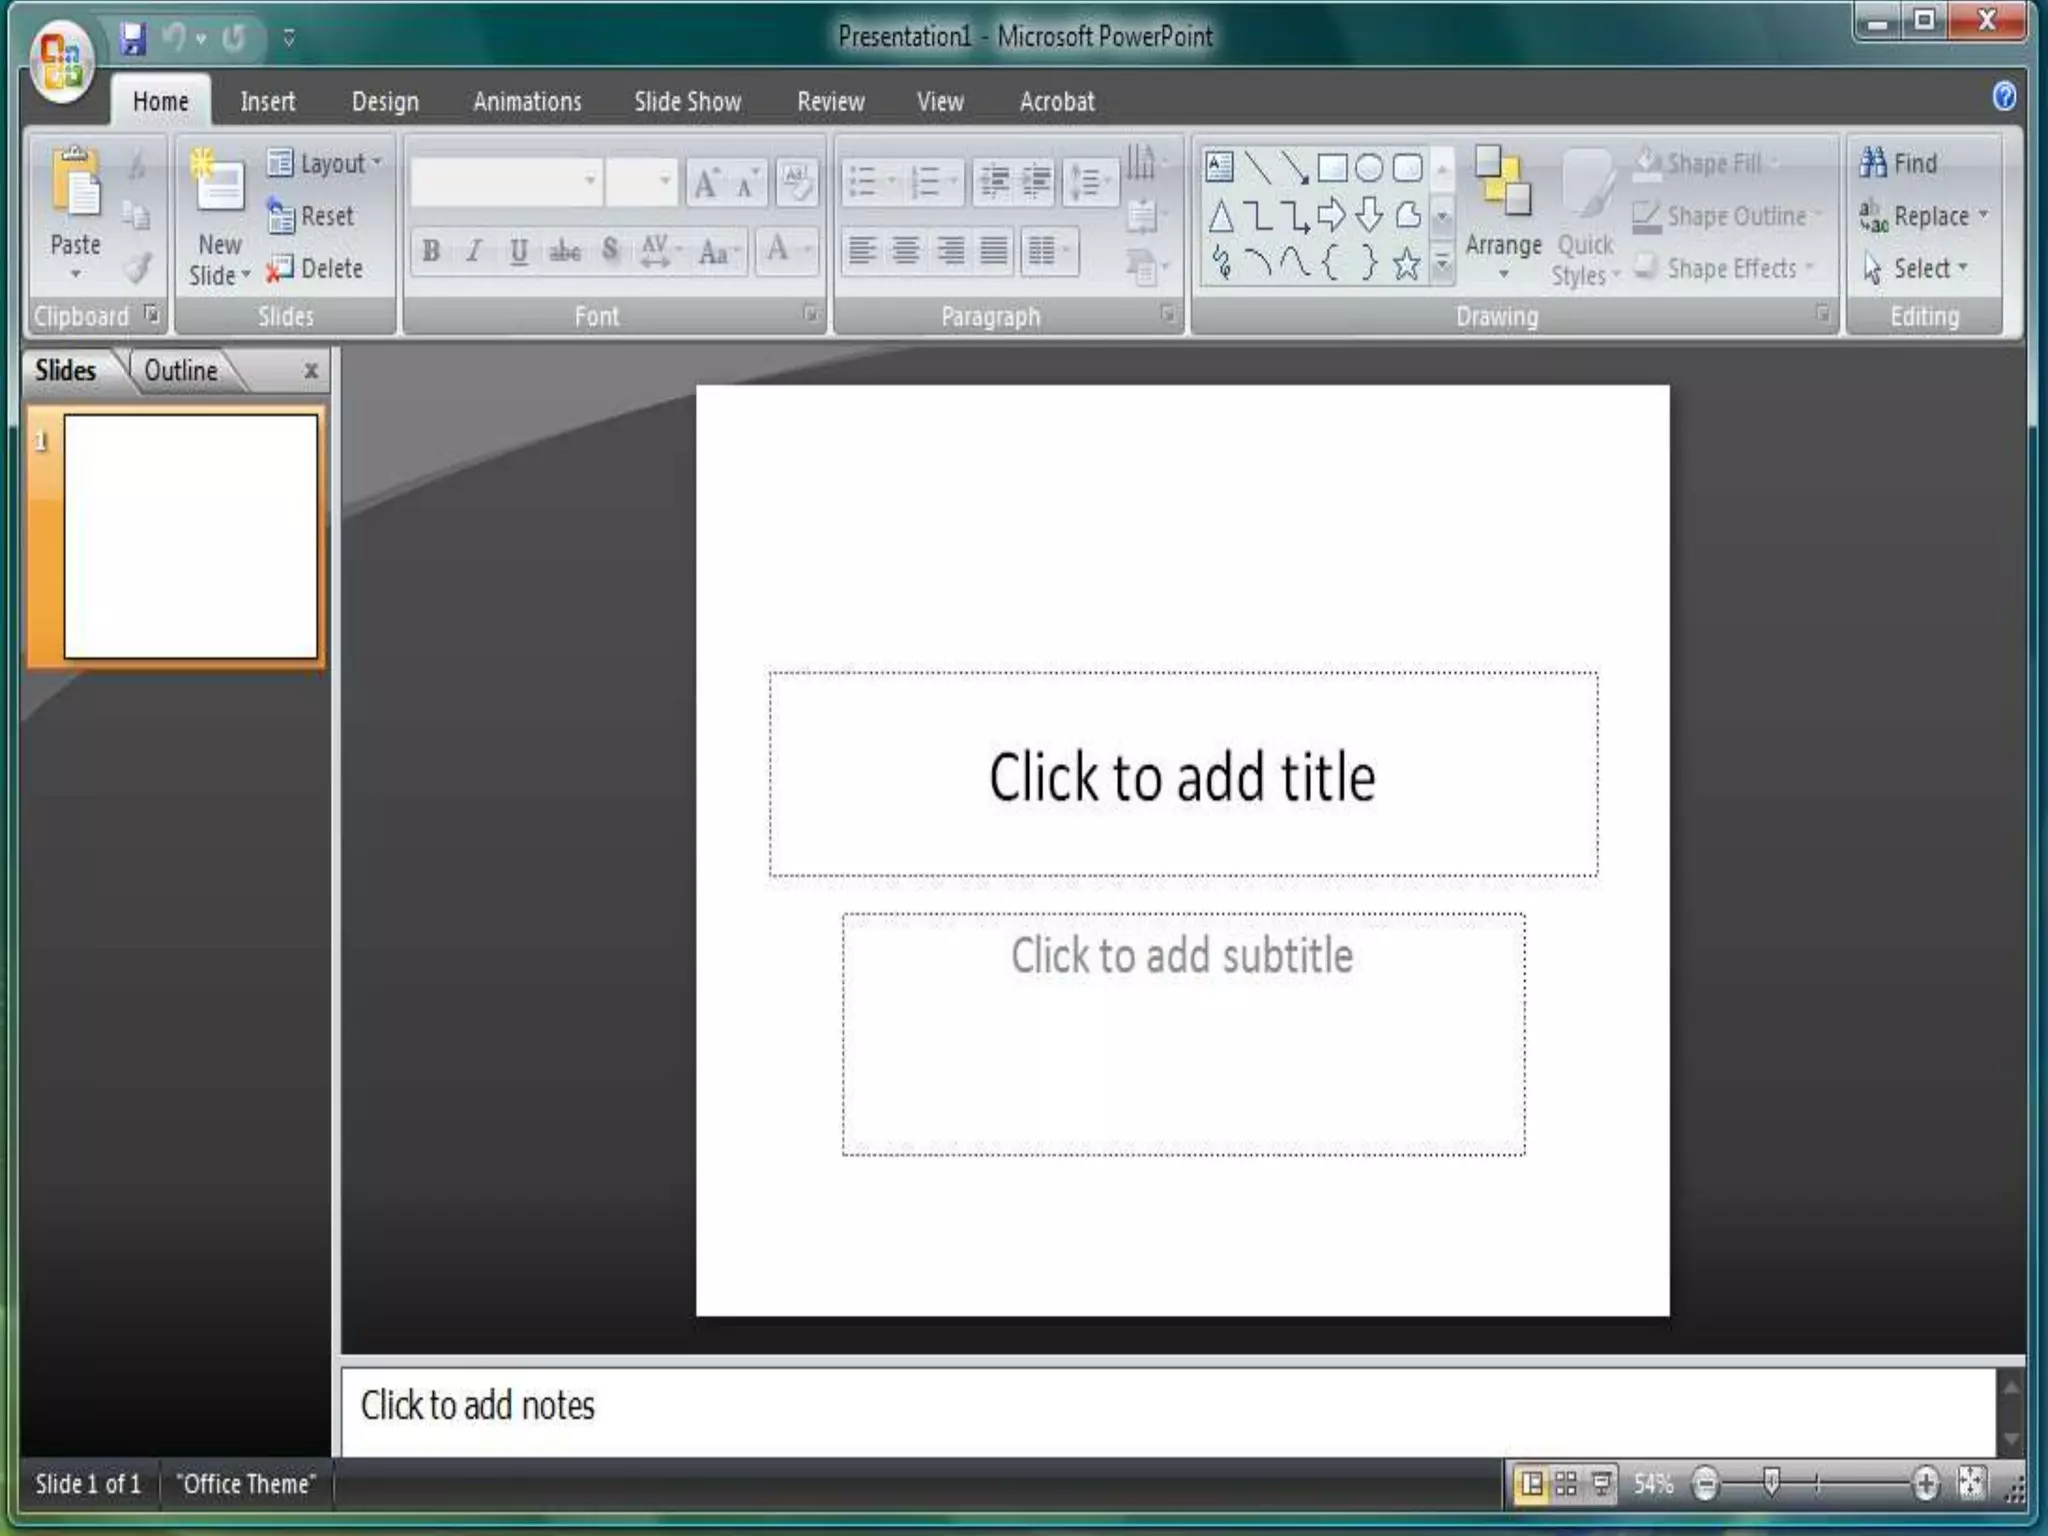Switch to the Outline pane tab
Viewport: 2048px width, 1536px height.
pyautogui.click(x=181, y=371)
